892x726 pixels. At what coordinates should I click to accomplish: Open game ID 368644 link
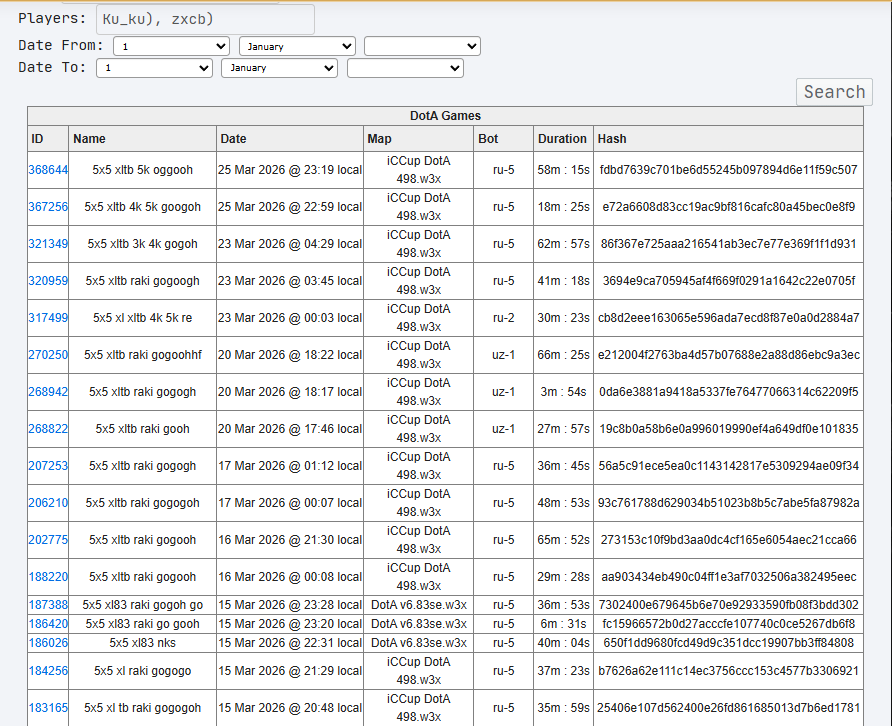coord(48,170)
